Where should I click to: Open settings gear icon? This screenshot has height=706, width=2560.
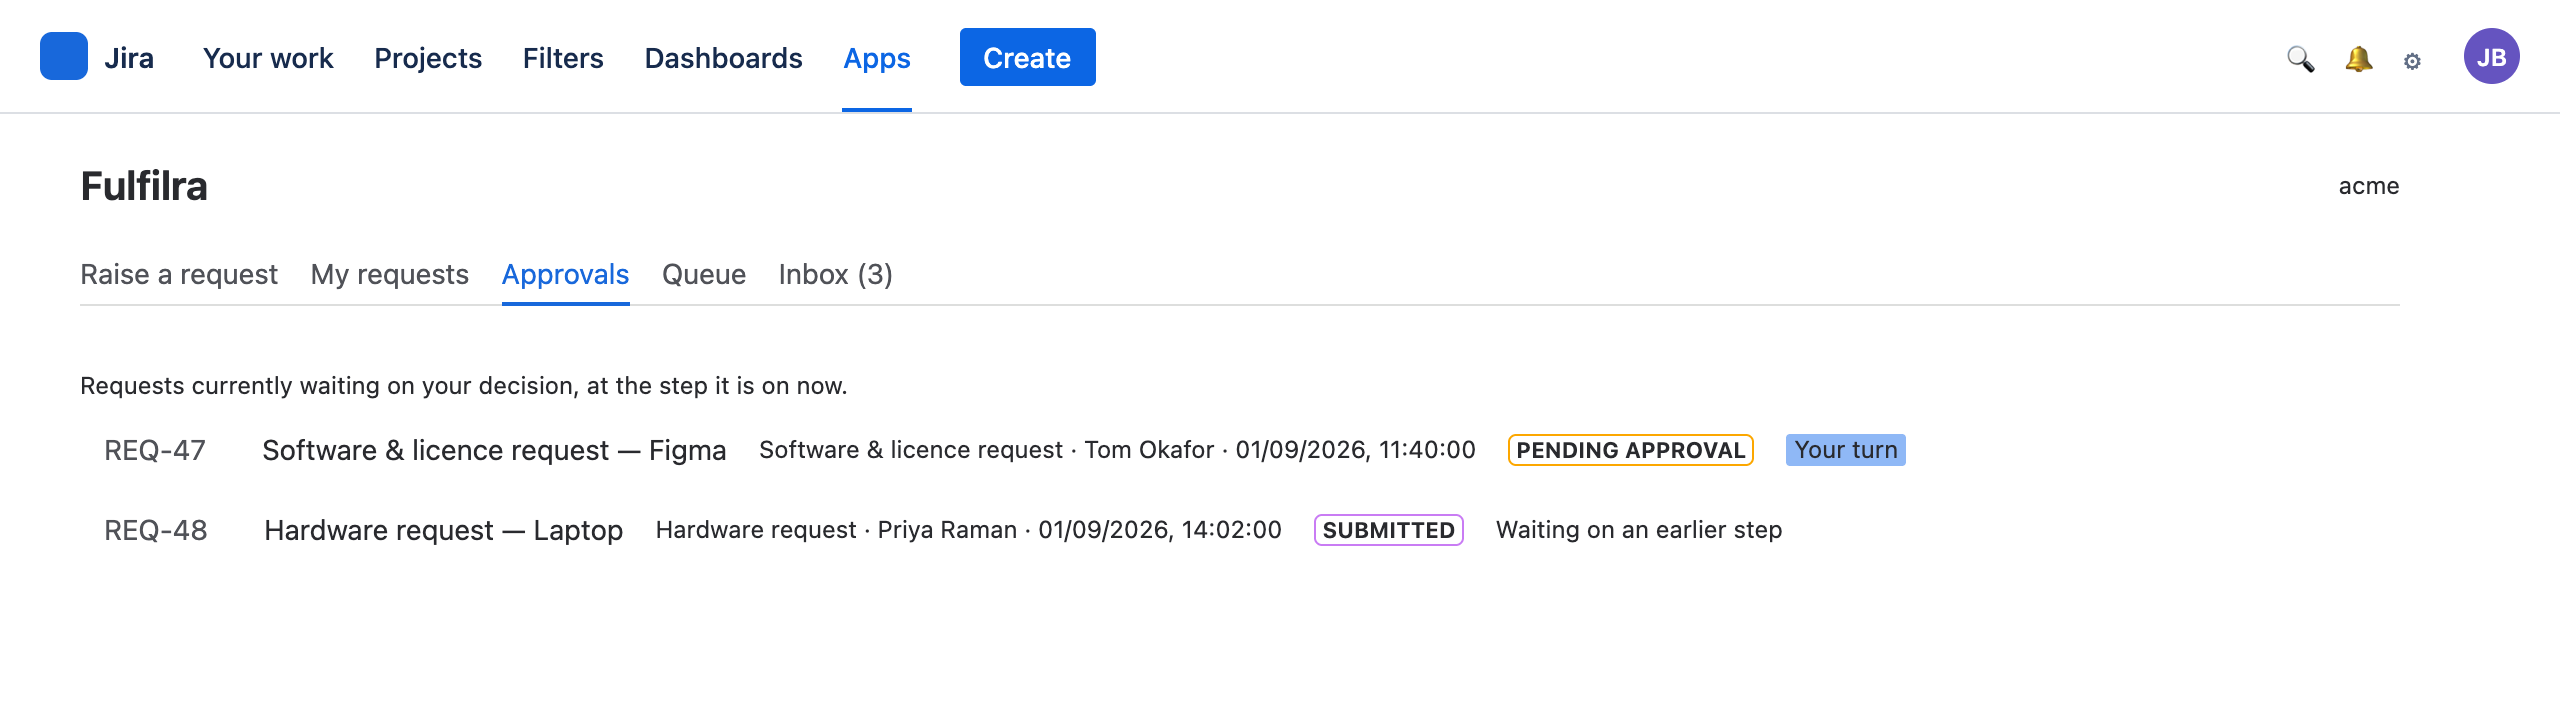click(2412, 61)
